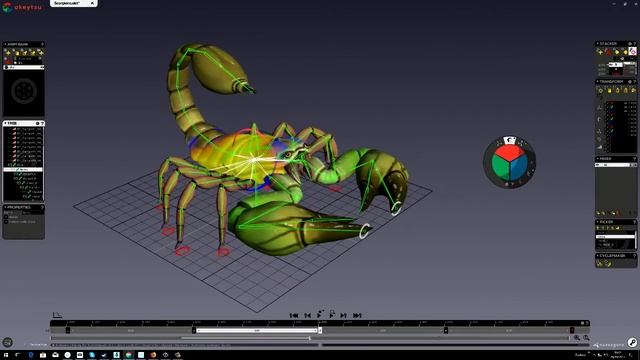
Task: Click the red-marked second icon in the Stacker toolbar
Action: 608,51
